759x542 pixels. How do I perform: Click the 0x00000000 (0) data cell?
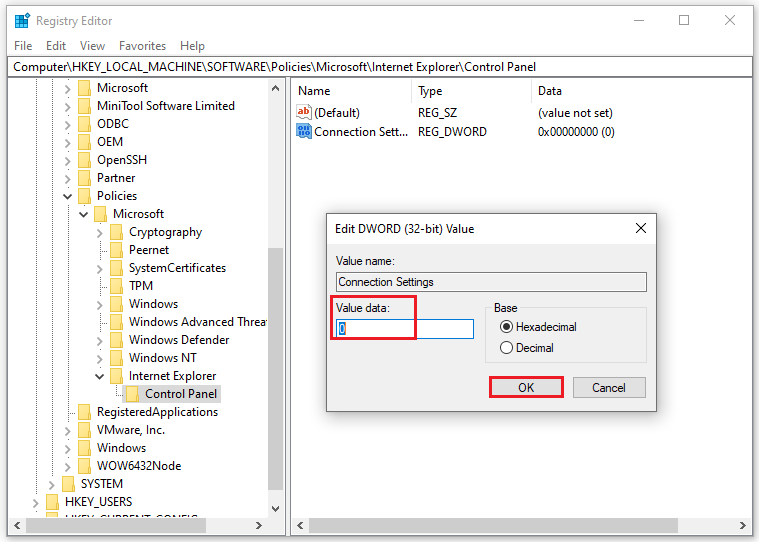(576, 132)
